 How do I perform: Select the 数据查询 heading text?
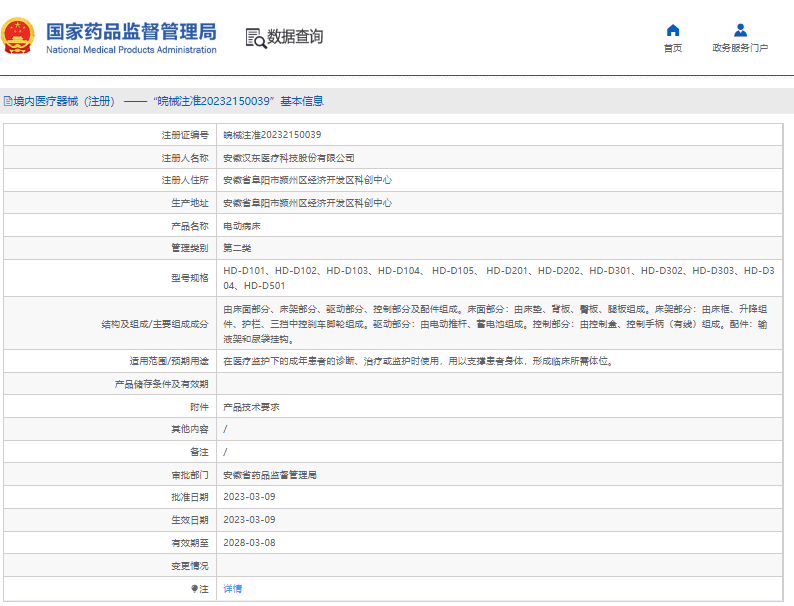[x=295, y=36]
